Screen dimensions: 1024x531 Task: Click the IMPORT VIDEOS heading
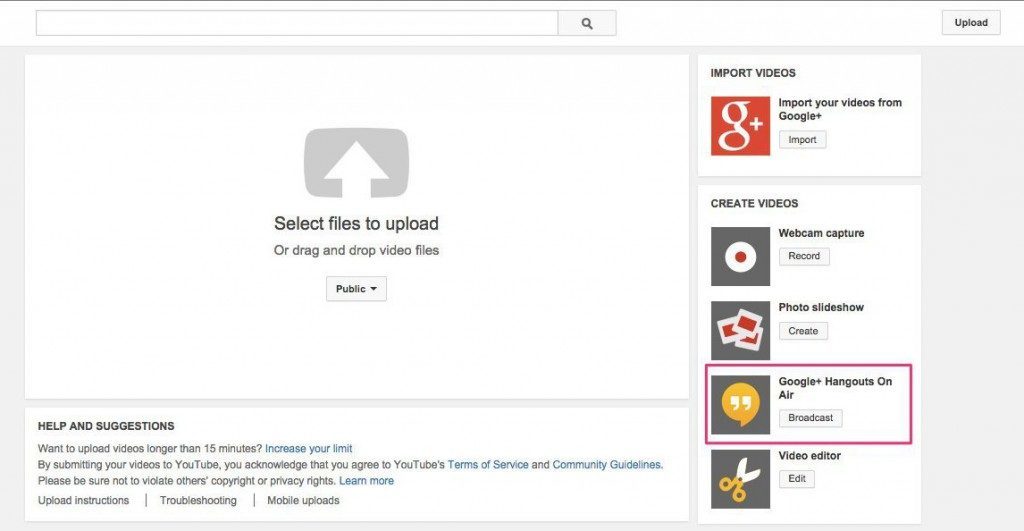click(753, 73)
